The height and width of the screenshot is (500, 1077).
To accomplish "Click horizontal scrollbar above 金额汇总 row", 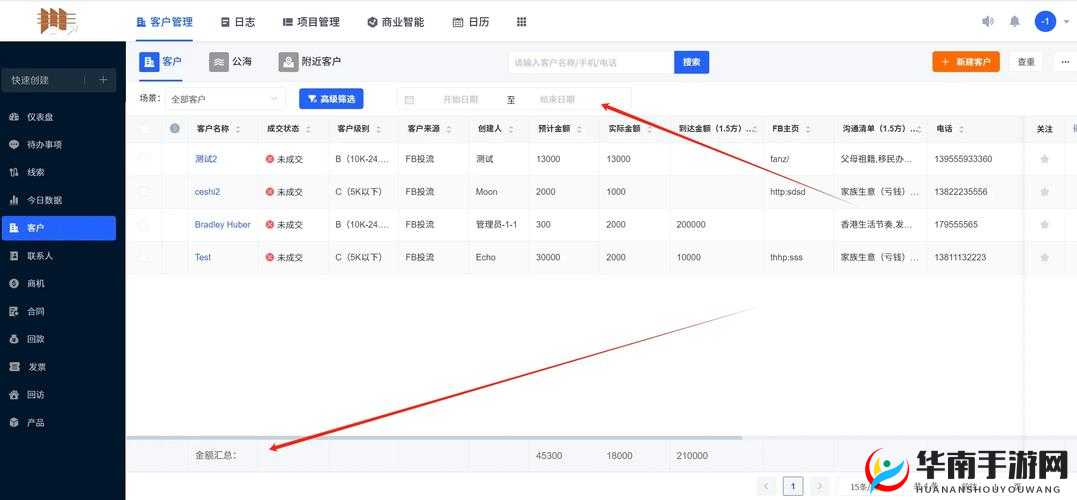I will 434,438.
